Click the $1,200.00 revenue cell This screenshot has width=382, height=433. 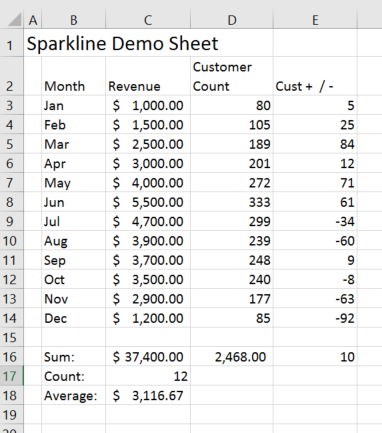tap(148, 318)
